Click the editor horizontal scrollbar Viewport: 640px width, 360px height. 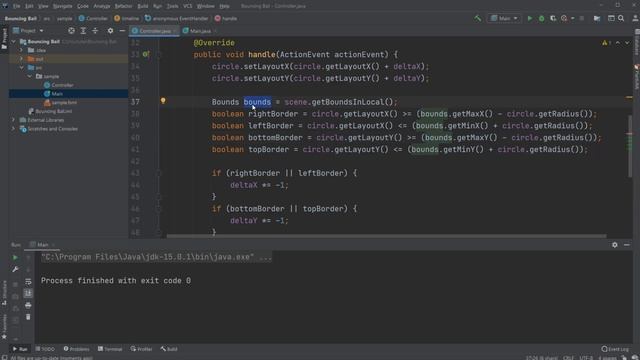[386, 236]
